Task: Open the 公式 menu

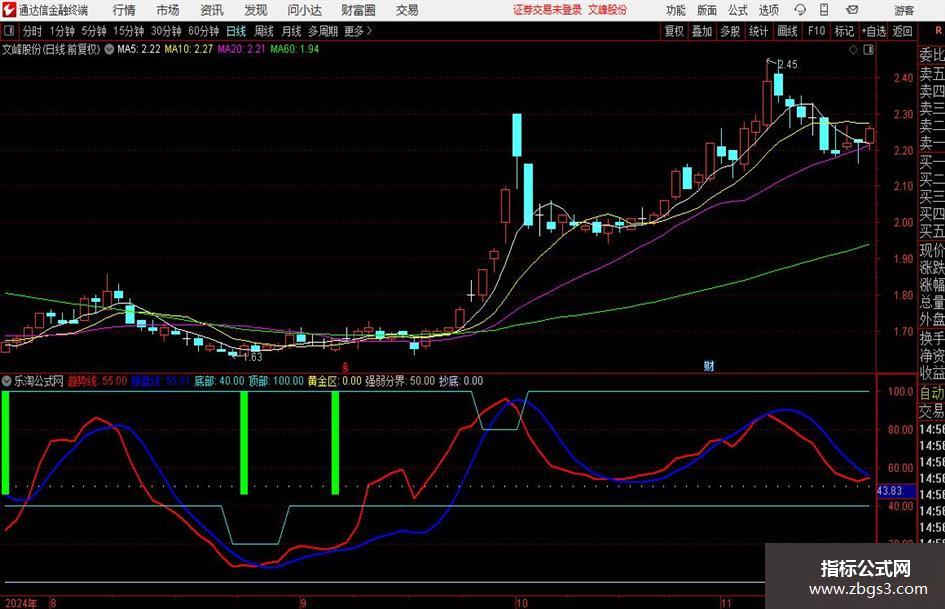Action: tap(738, 10)
